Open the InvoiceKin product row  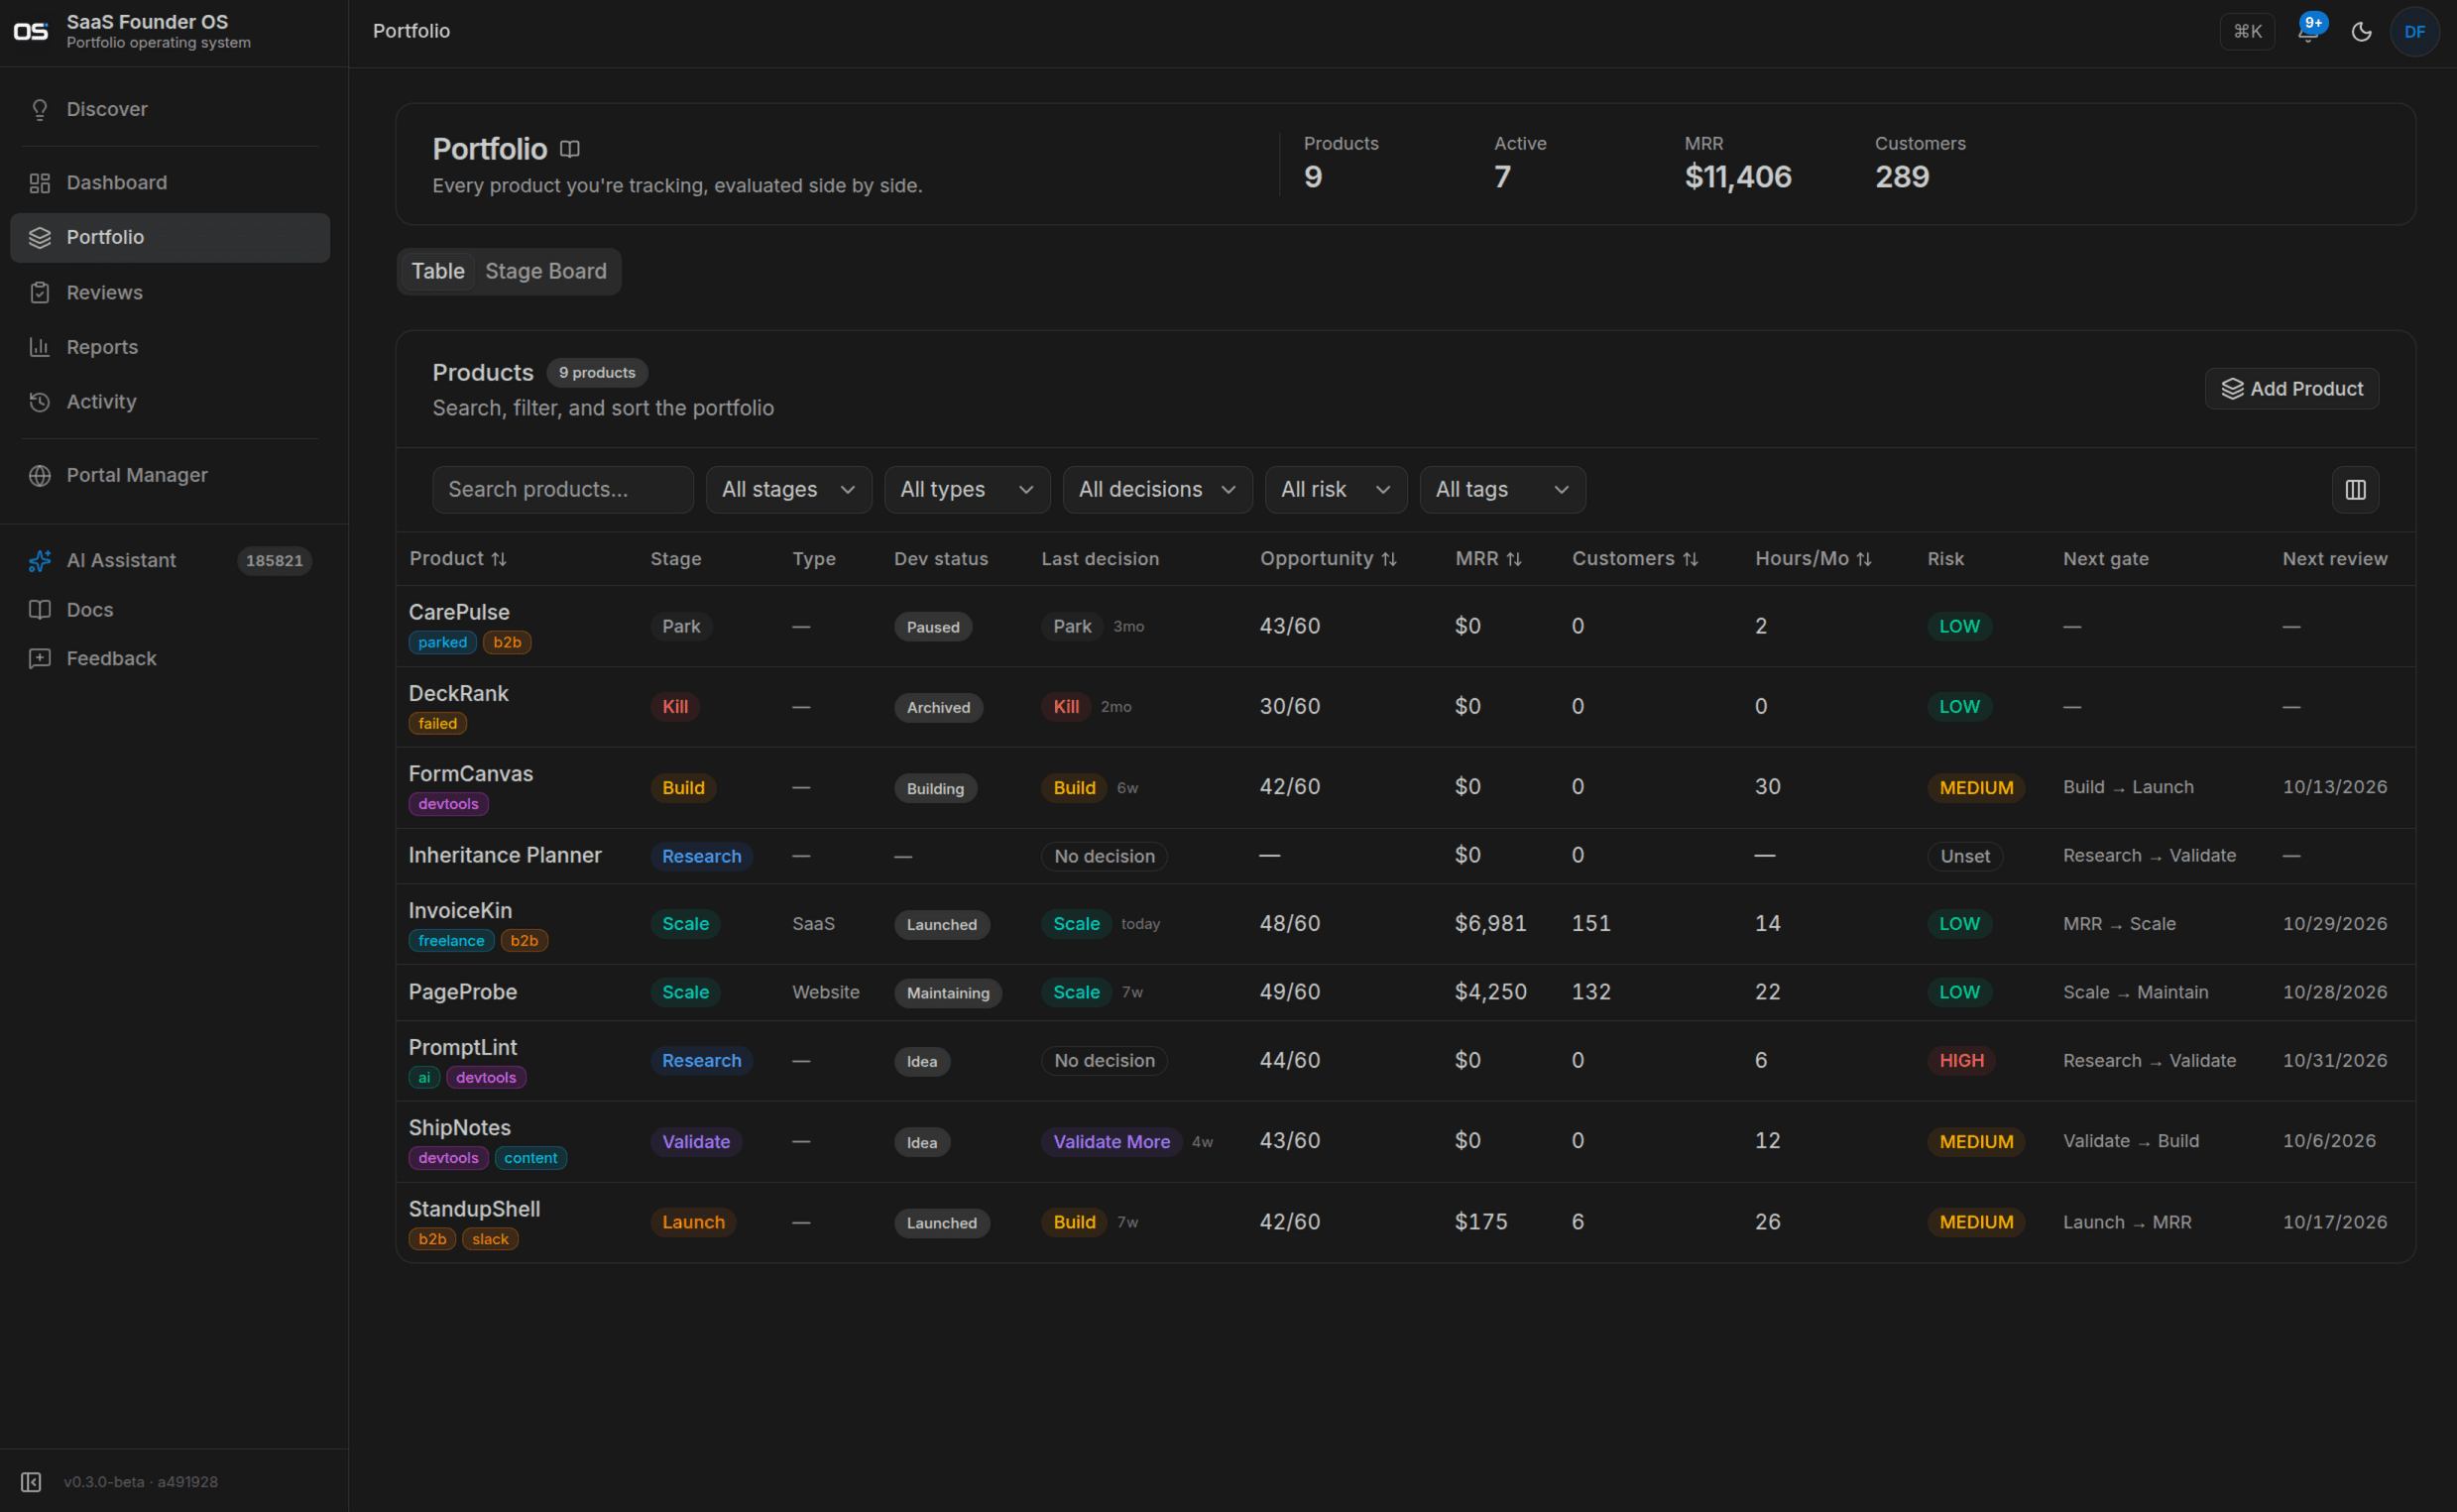point(1405,924)
